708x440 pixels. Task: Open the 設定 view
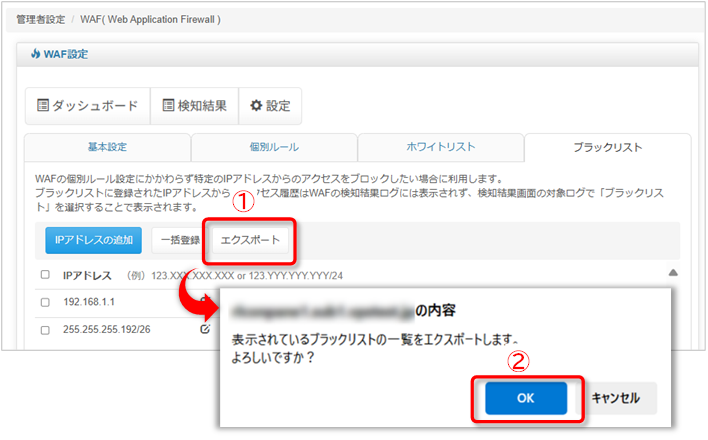(x=270, y=106)
